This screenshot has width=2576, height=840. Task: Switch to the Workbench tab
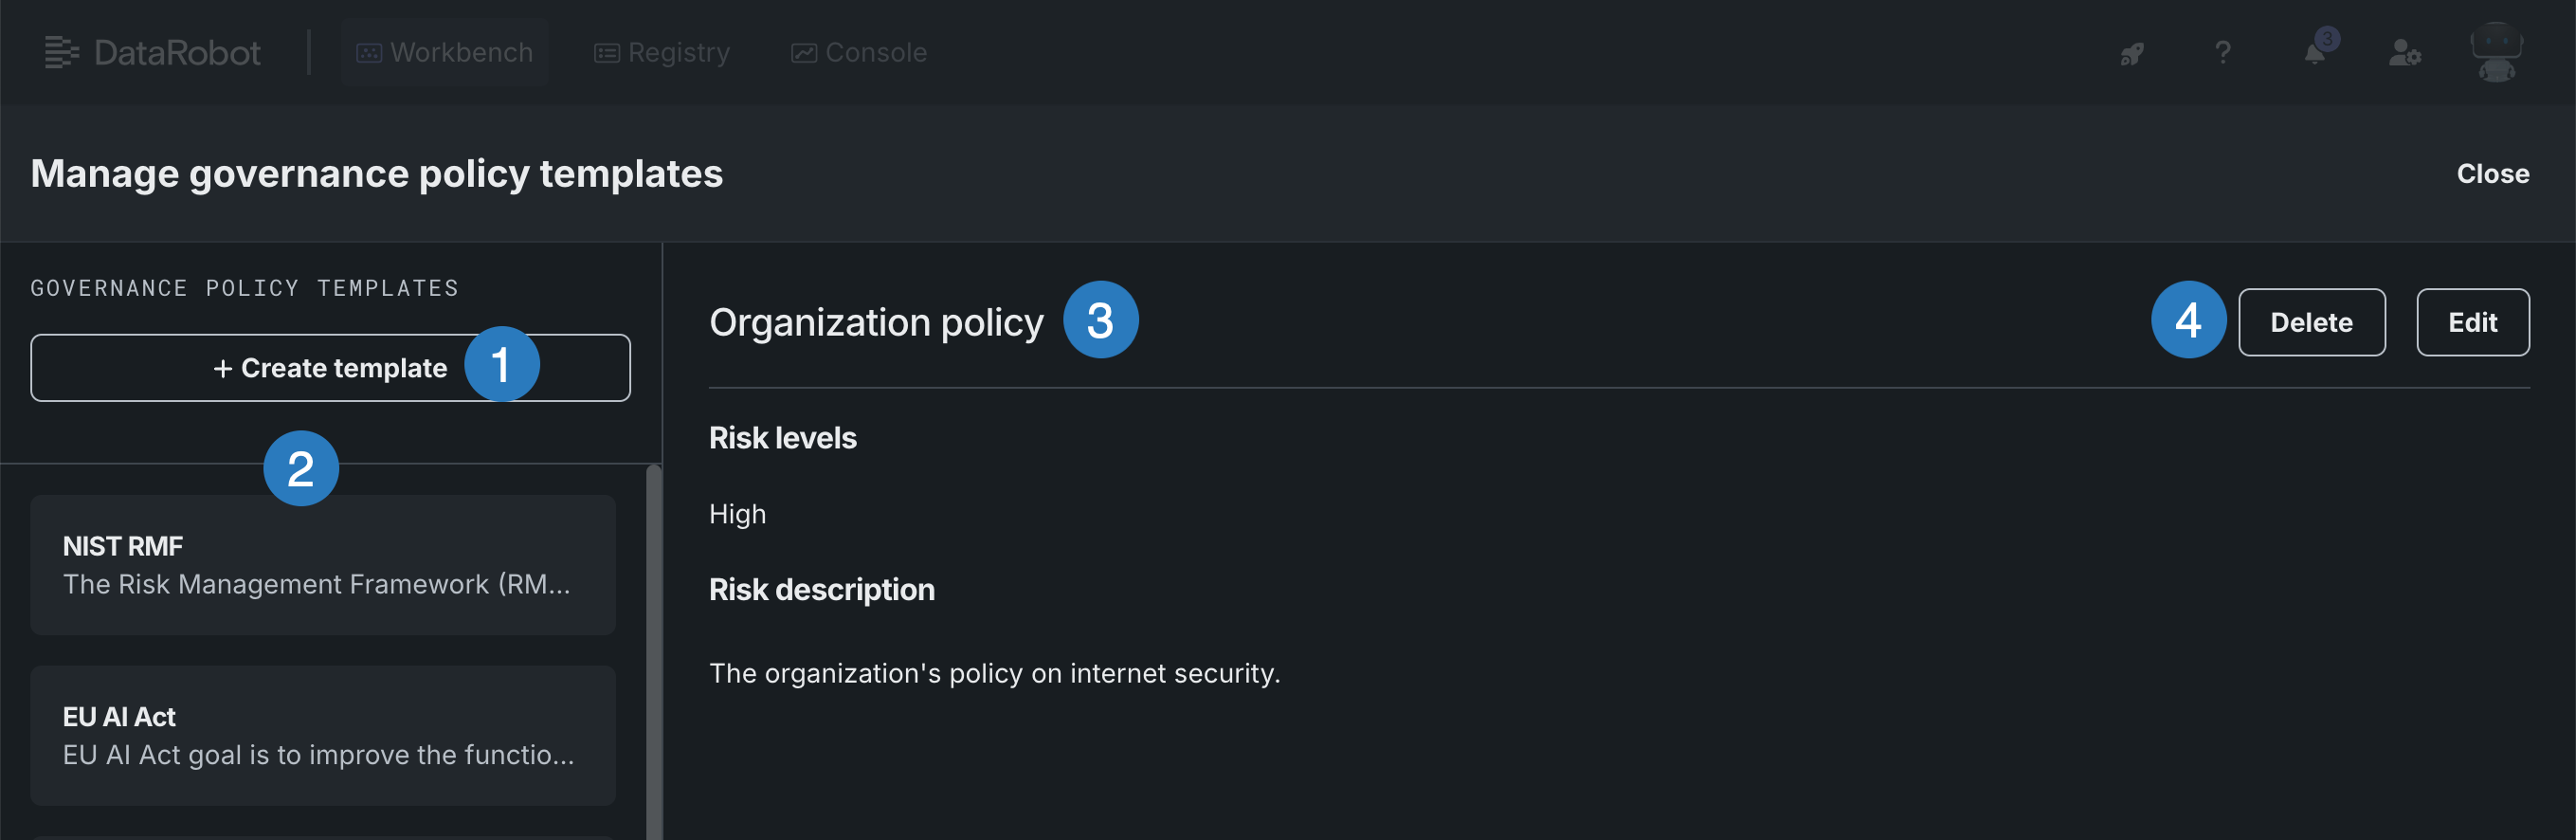[x=460, y=52]
